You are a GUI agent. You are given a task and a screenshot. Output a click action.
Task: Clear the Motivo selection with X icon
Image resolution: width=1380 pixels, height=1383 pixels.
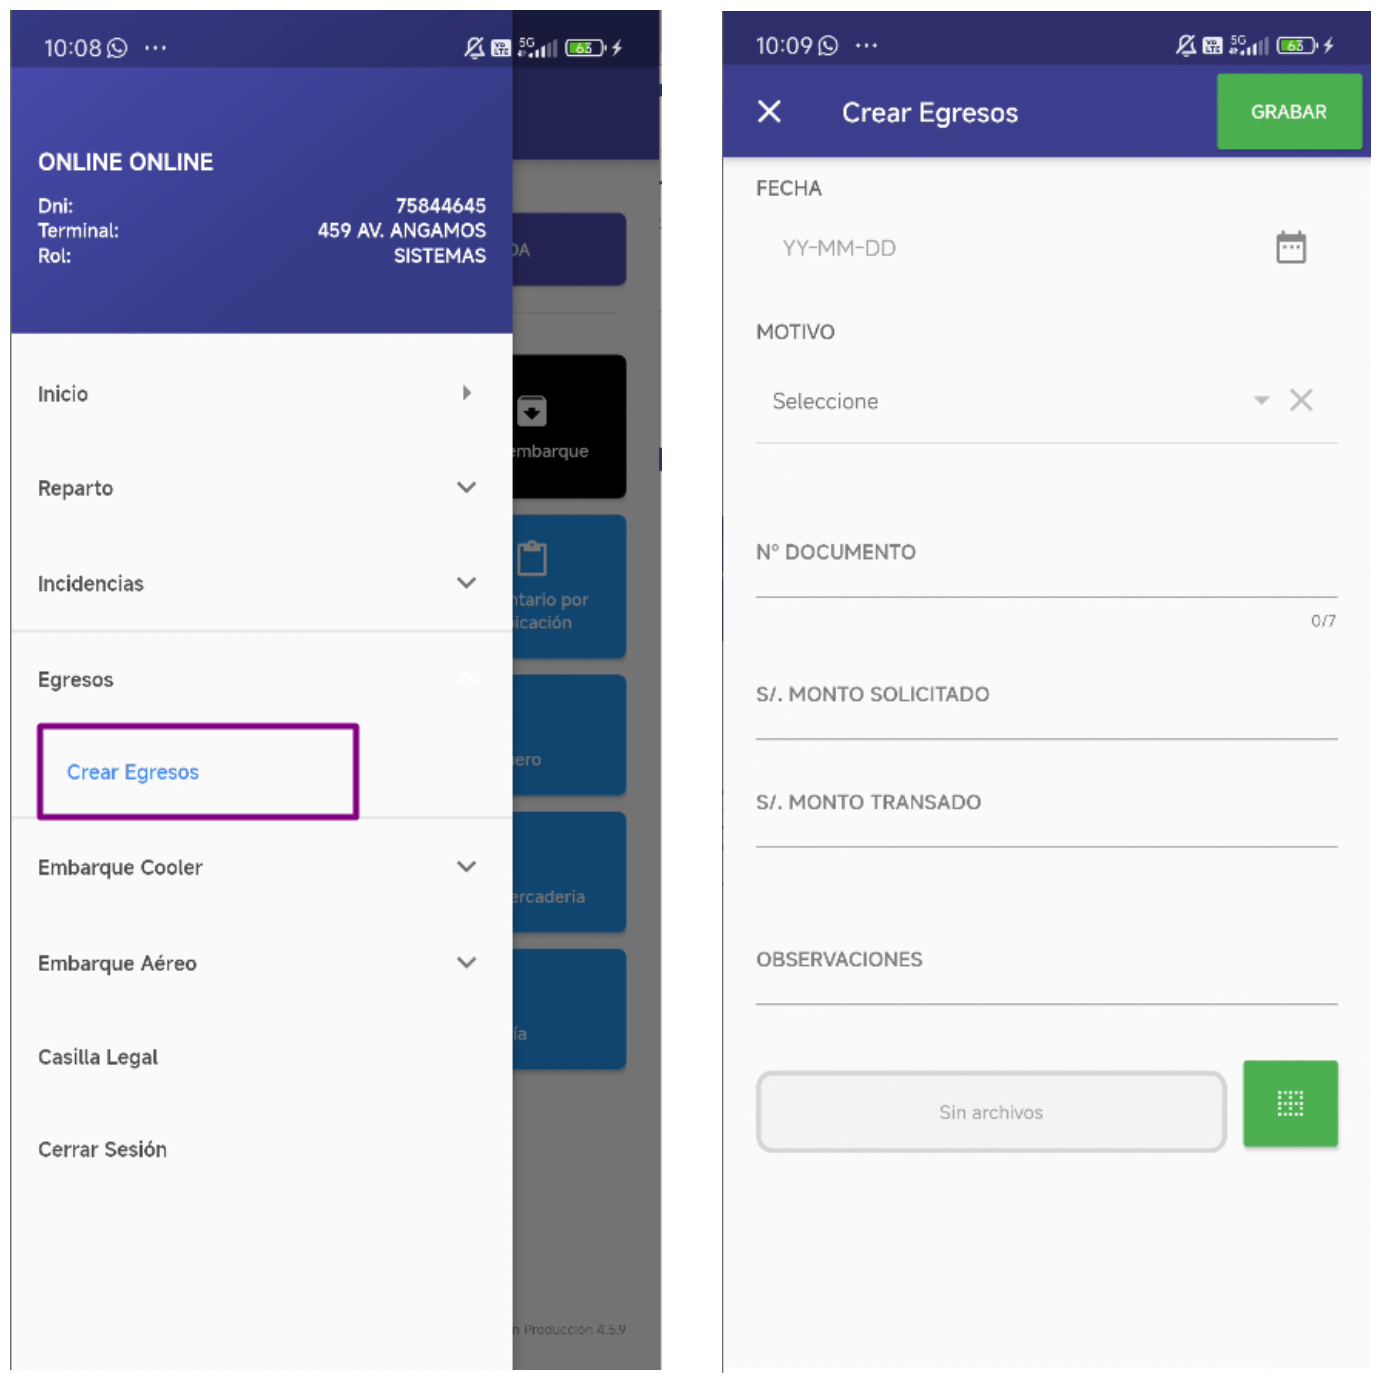(x=1301, y=400)
